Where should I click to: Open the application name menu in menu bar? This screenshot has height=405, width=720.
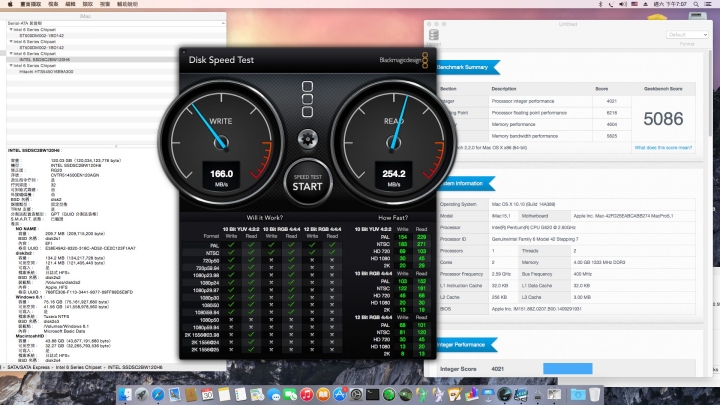point(31,4)
